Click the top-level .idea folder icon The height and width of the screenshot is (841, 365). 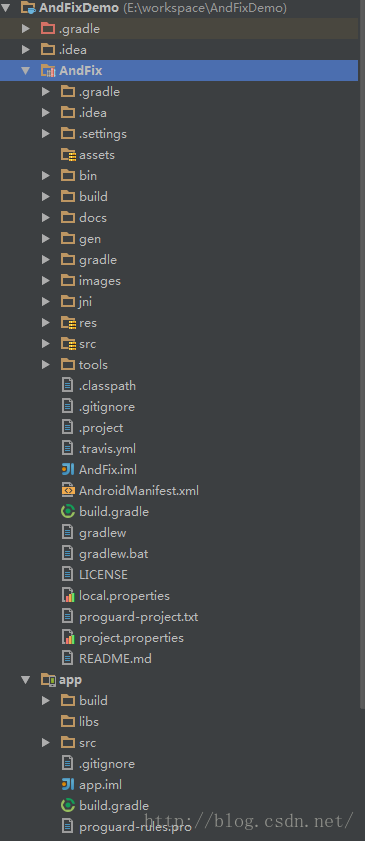[x=48, y=50]
